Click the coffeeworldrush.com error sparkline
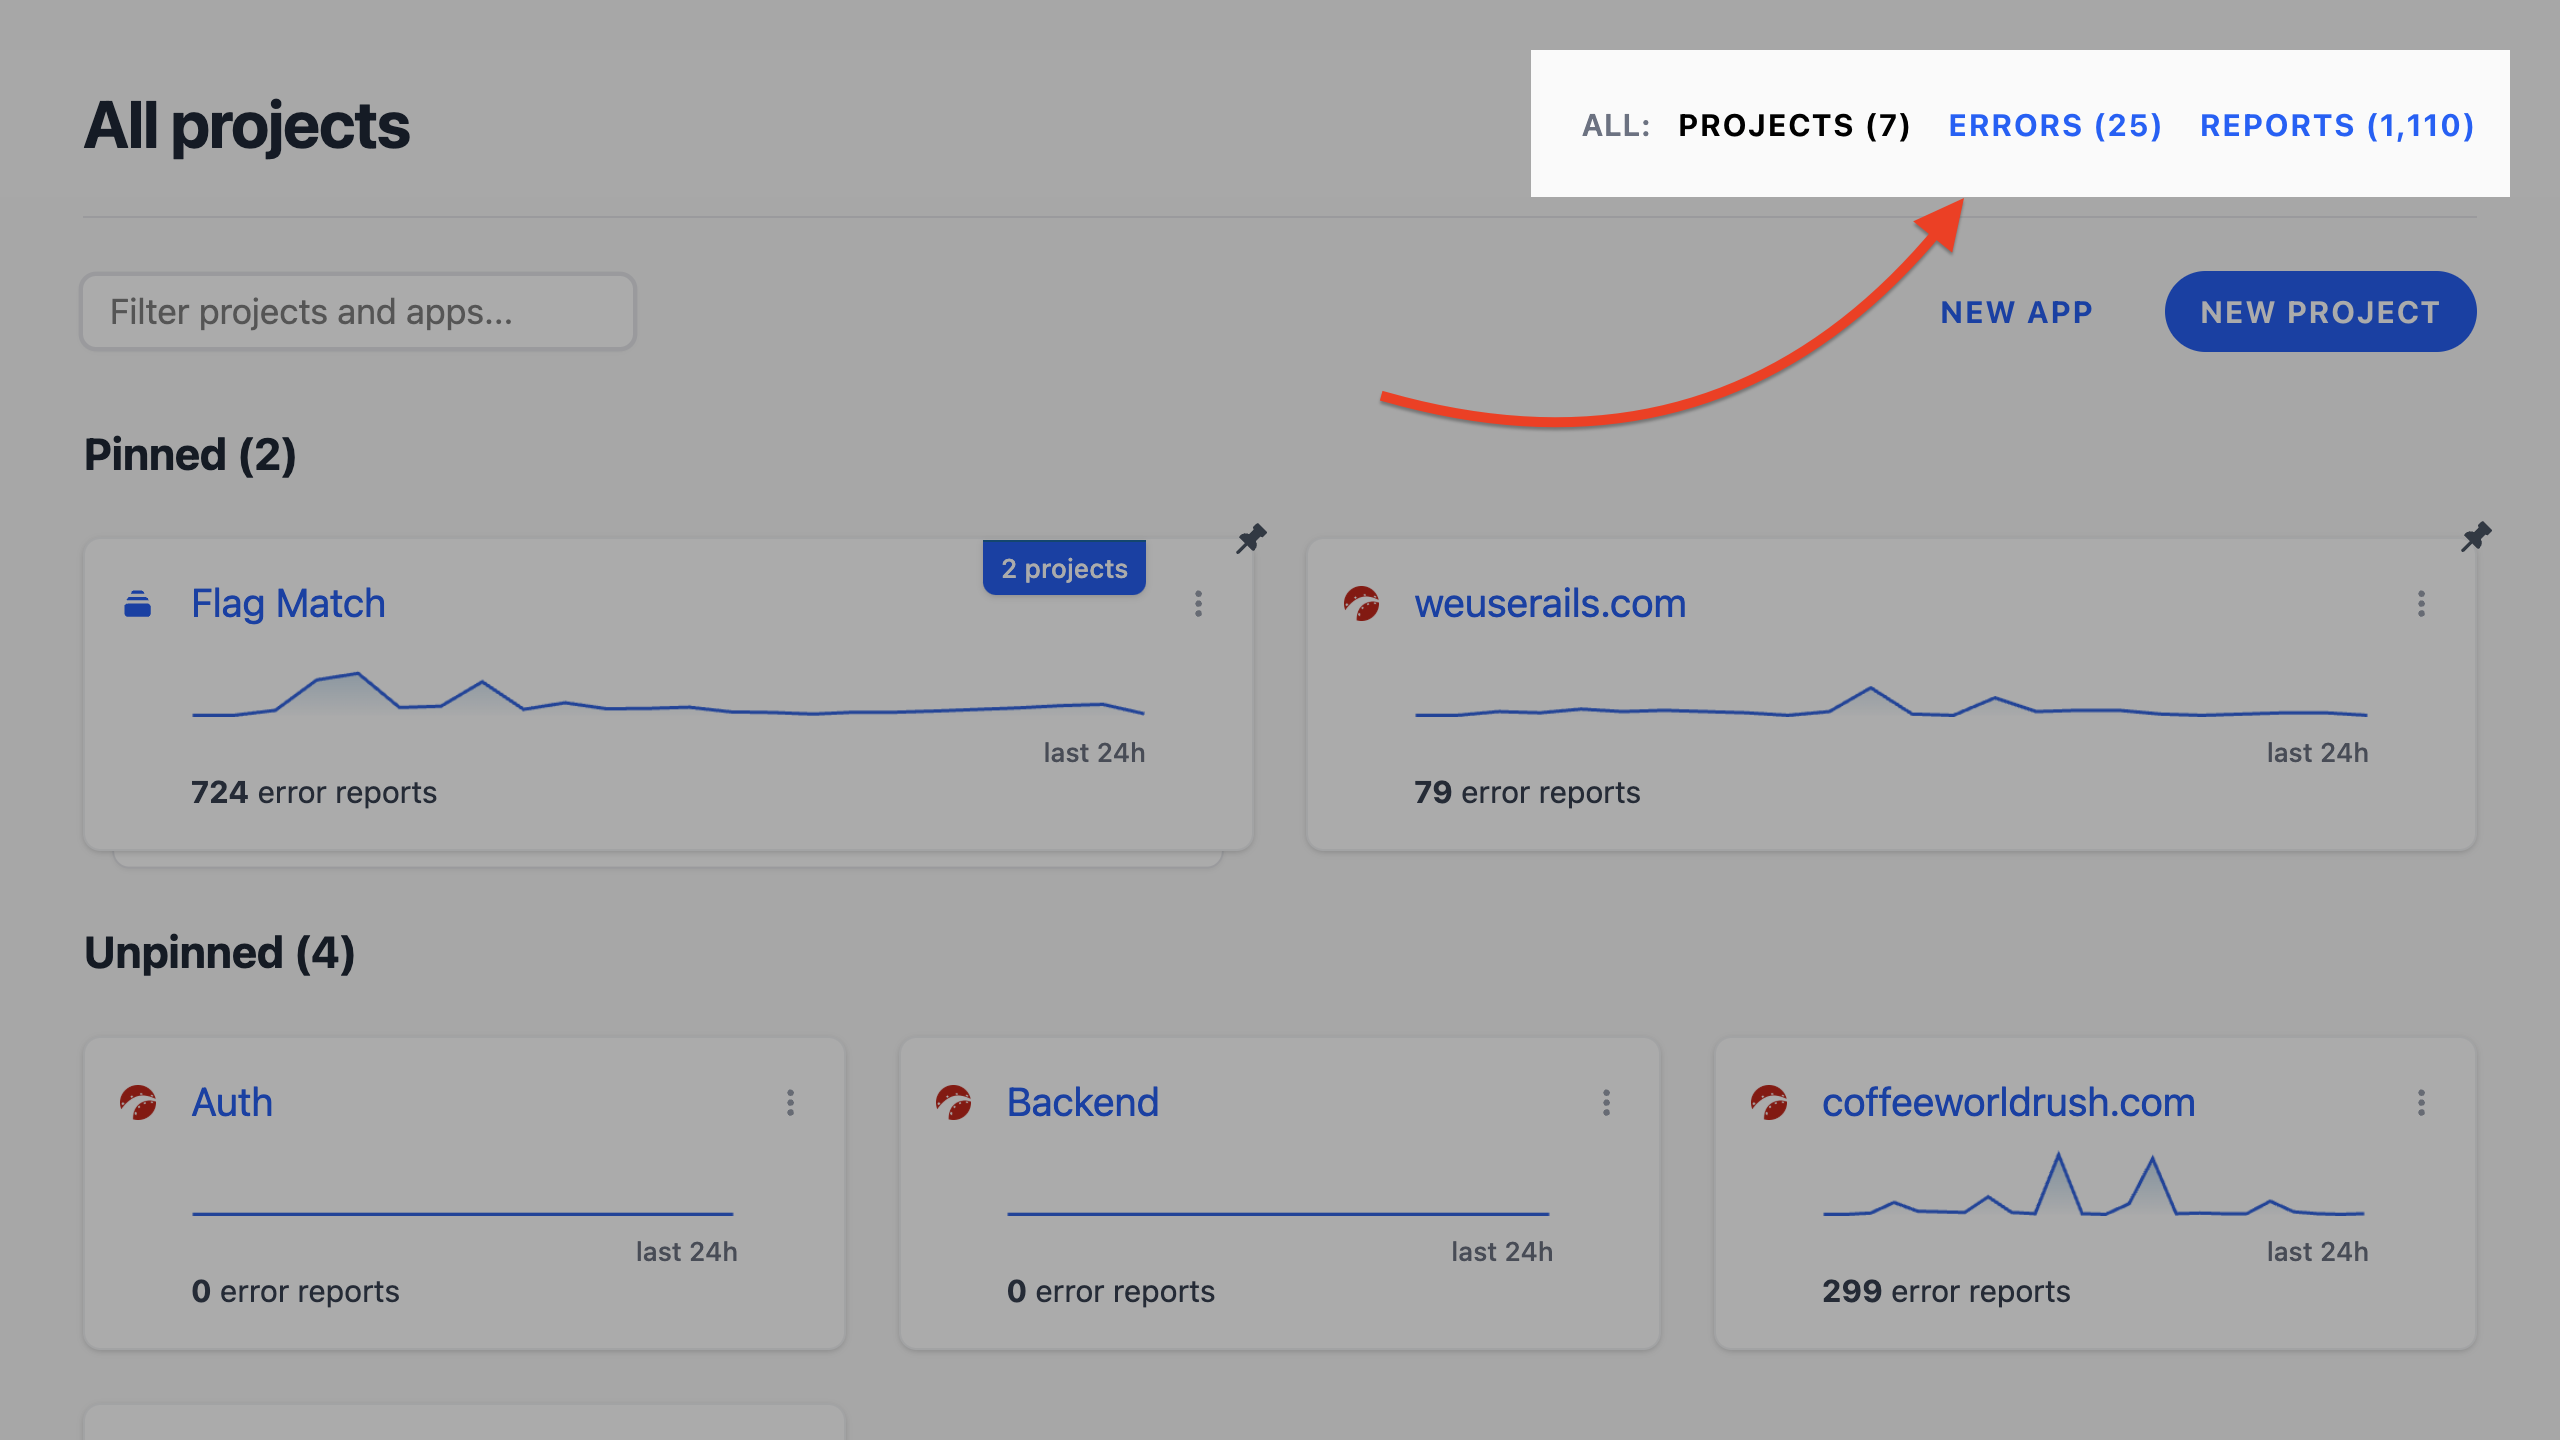The height and width of the screenshot is (1440, 2560). tap(2093, 1185)
